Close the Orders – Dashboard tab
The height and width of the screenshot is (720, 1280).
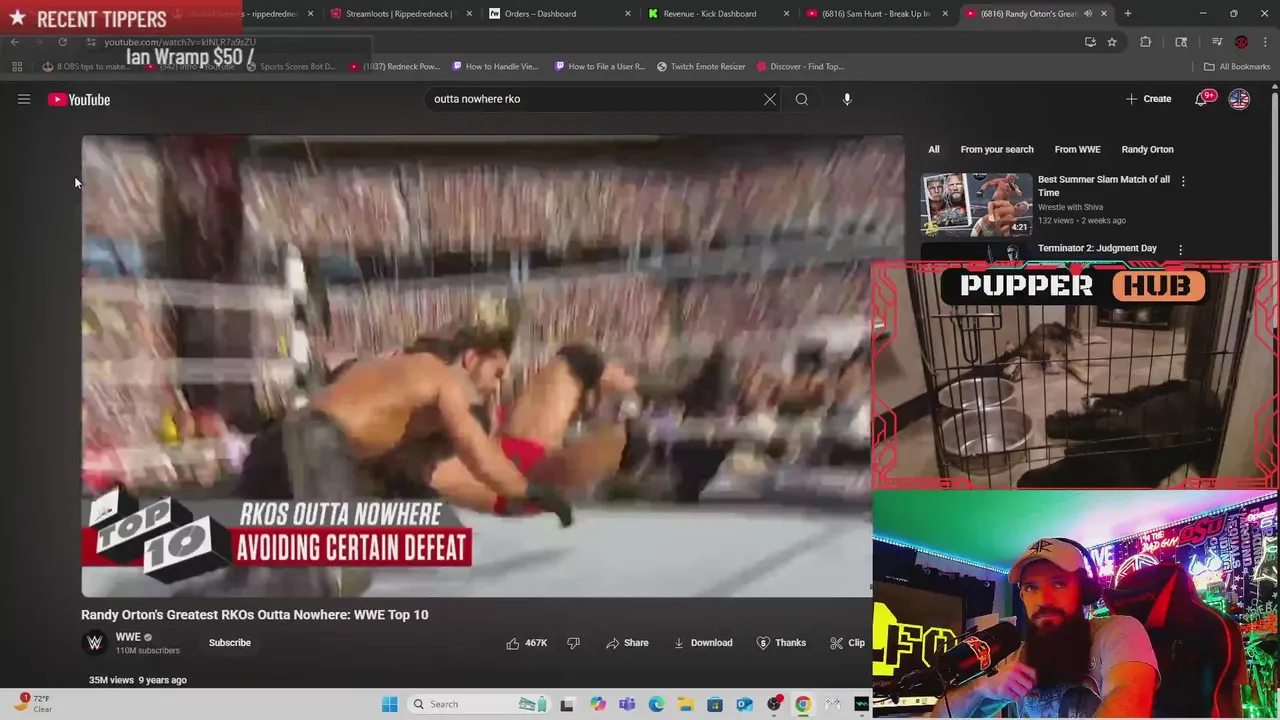click(628, 14)
